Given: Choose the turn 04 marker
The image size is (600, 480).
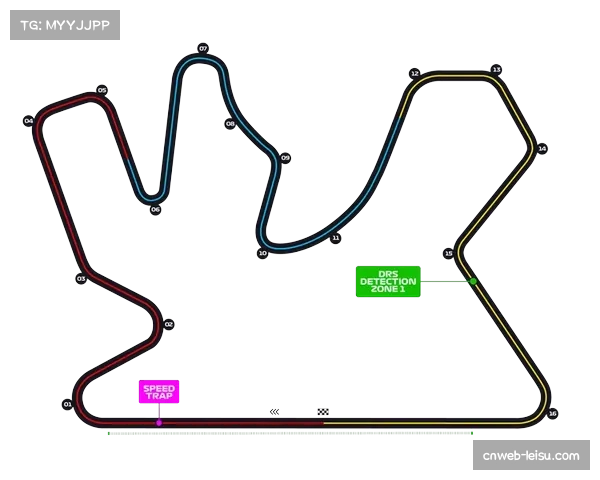Looking at the screenshot, I should click(29, 120).
